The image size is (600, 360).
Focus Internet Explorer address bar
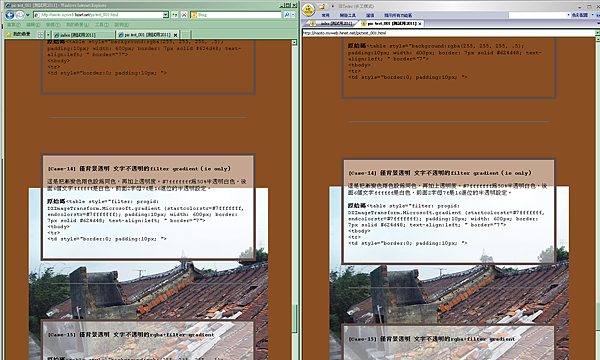pyautogui.click(x=98, y=15)
